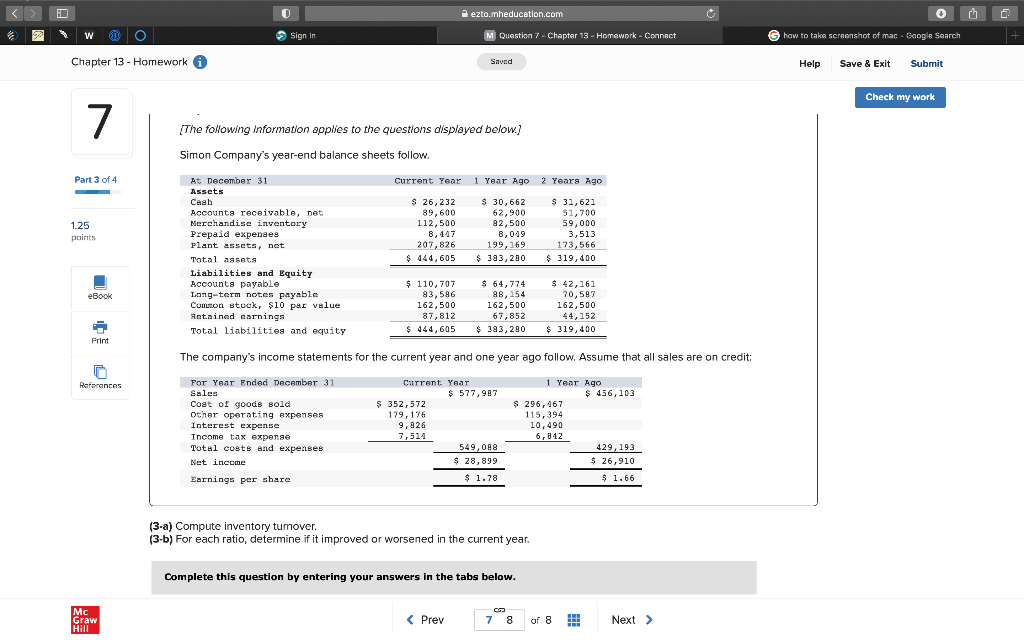
Task: Click the large question number 7 badge
Action: [100, 121]
